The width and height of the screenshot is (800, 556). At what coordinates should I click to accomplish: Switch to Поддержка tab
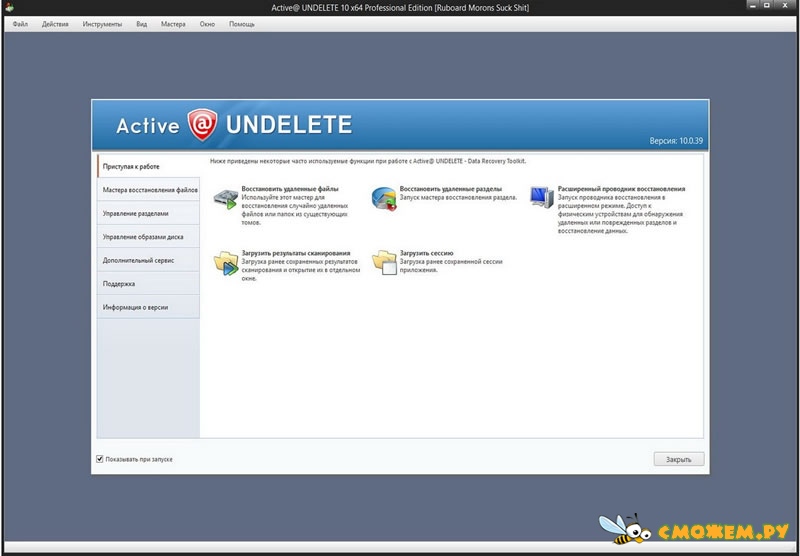coord(148,284)
